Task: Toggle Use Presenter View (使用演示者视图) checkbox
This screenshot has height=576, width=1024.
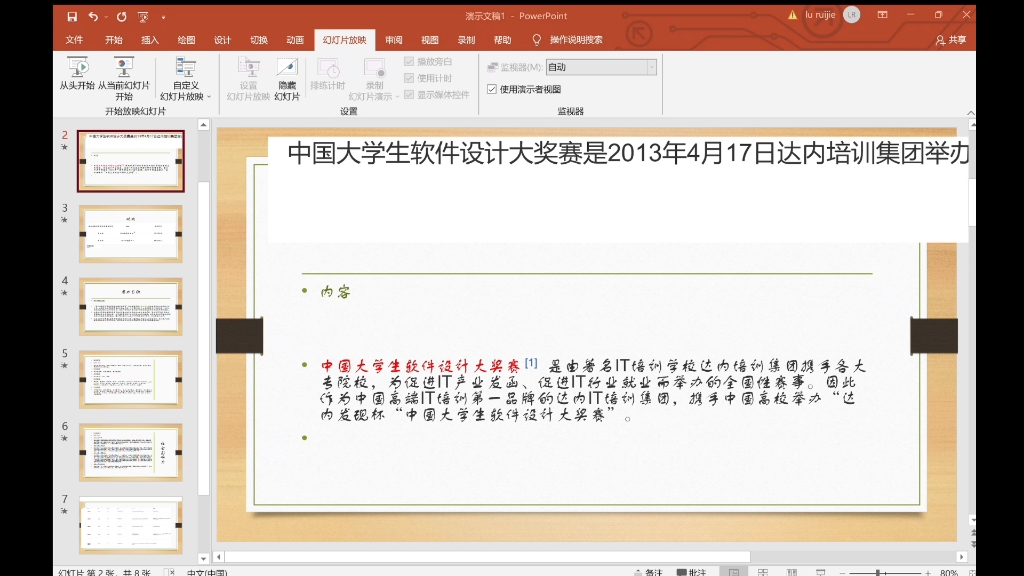Action: click(492, 89)
